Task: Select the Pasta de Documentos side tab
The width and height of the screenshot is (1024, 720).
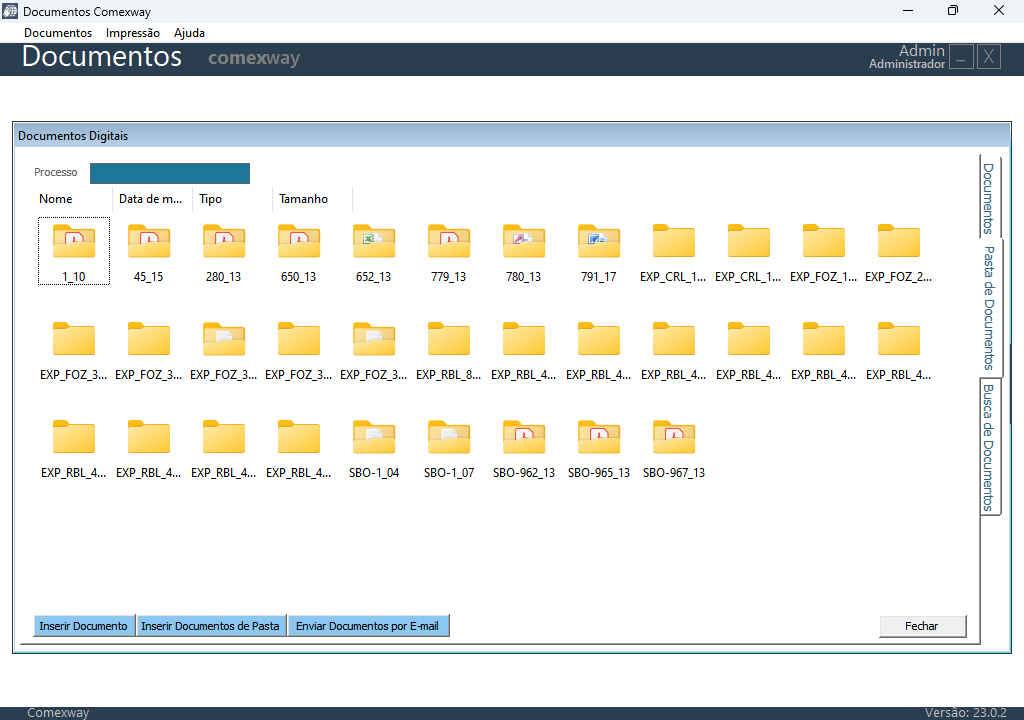Action: (990, 308)
